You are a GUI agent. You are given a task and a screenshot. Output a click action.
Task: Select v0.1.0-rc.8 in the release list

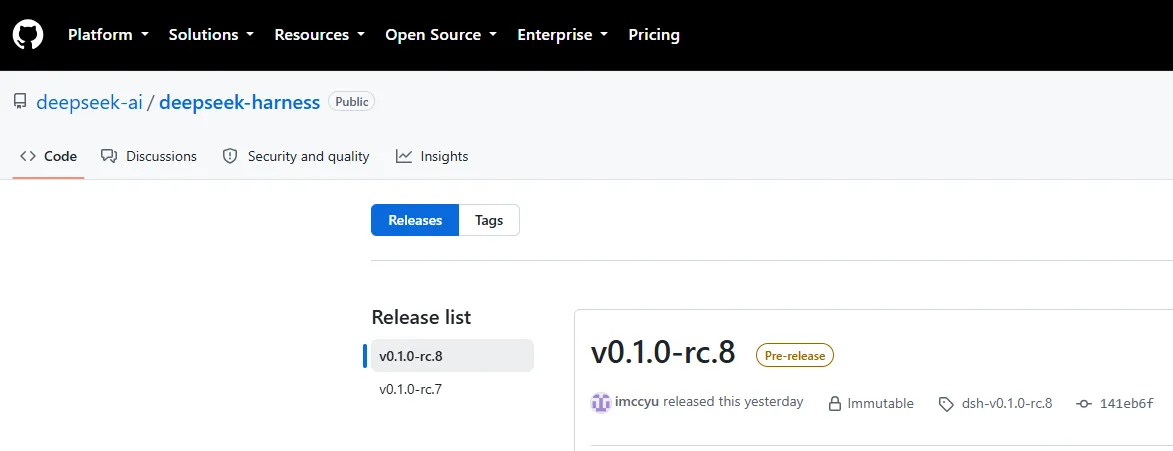452,356
